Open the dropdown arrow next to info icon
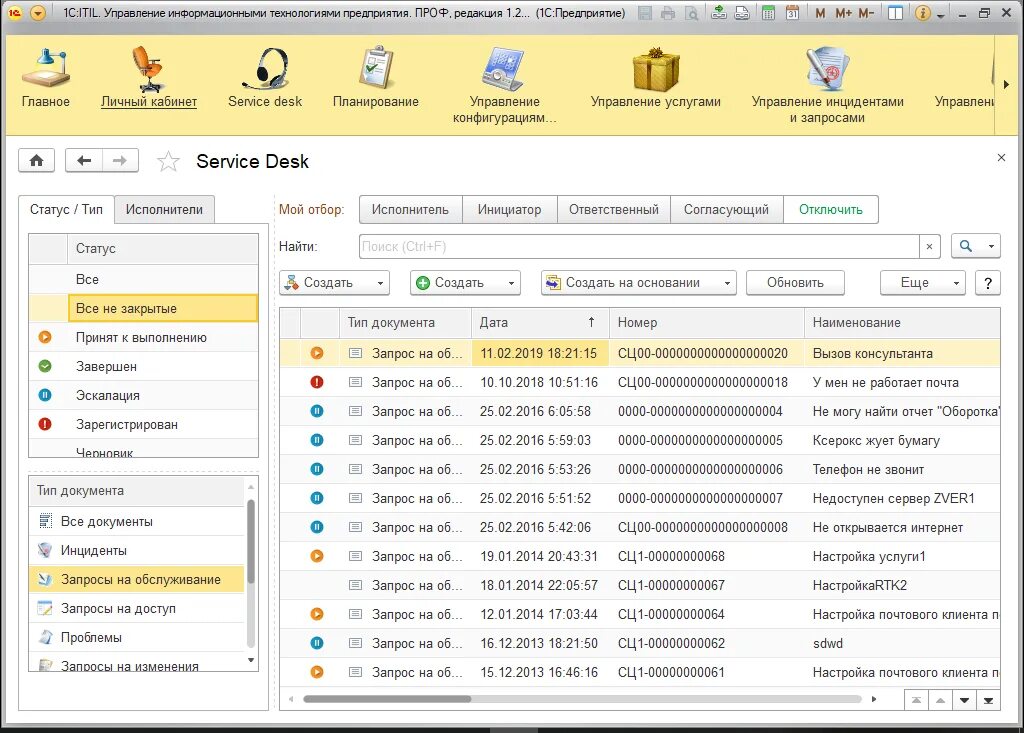Image resolution: width=1024 pixels, height=733 pixels. click(940, 14)
